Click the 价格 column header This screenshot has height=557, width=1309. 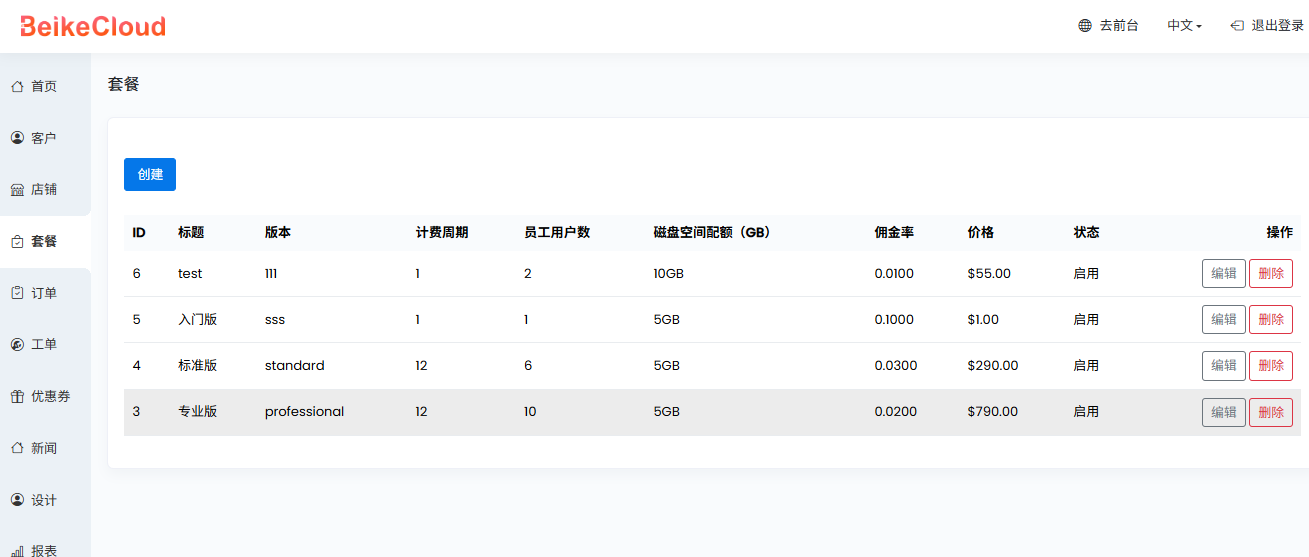tap(981, 232)
